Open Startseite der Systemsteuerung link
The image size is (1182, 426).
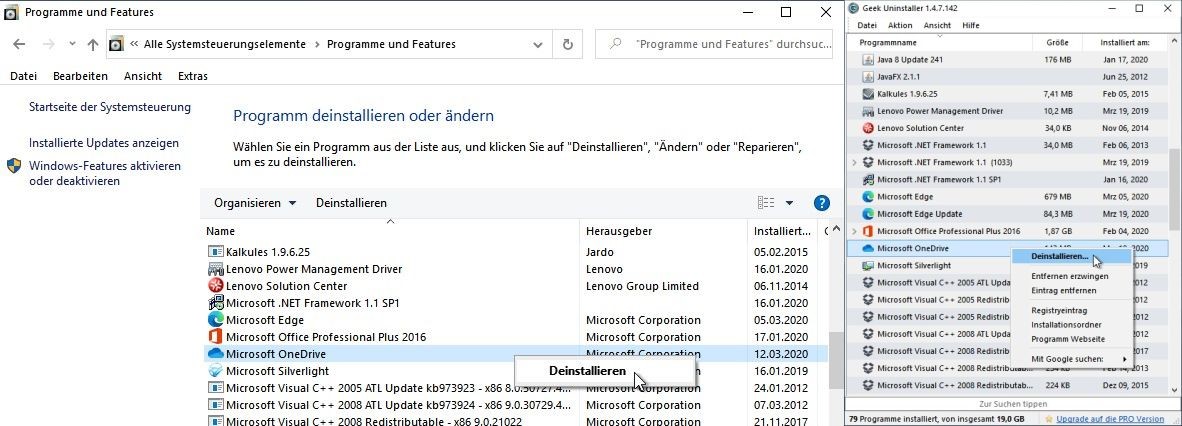click(x=110, y=107)
